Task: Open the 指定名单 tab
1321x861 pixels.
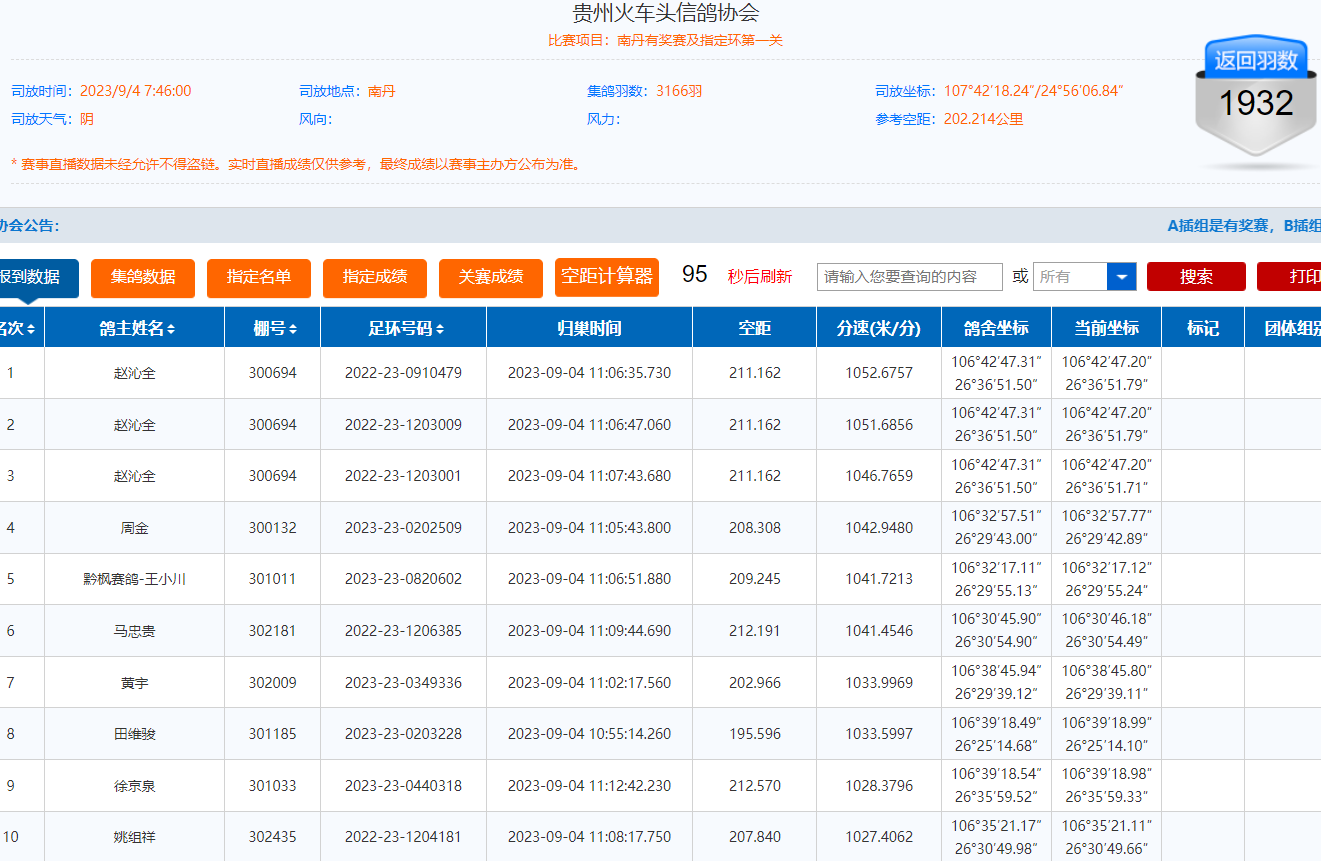Action: point(259,277)
